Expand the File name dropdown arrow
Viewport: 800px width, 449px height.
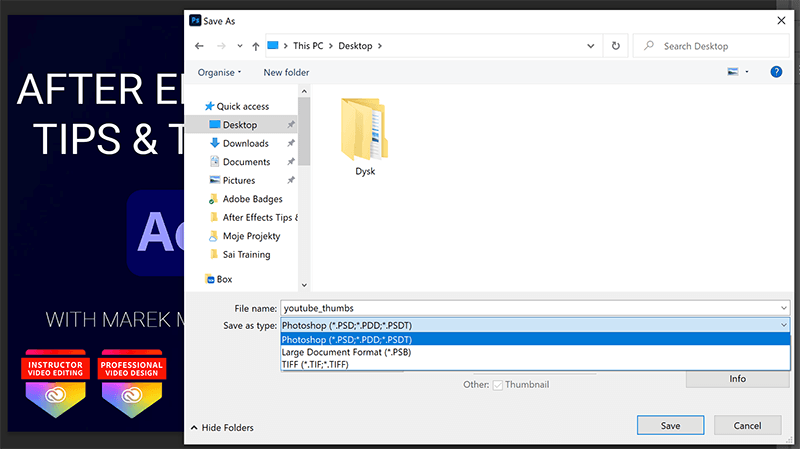pos(784,308)
